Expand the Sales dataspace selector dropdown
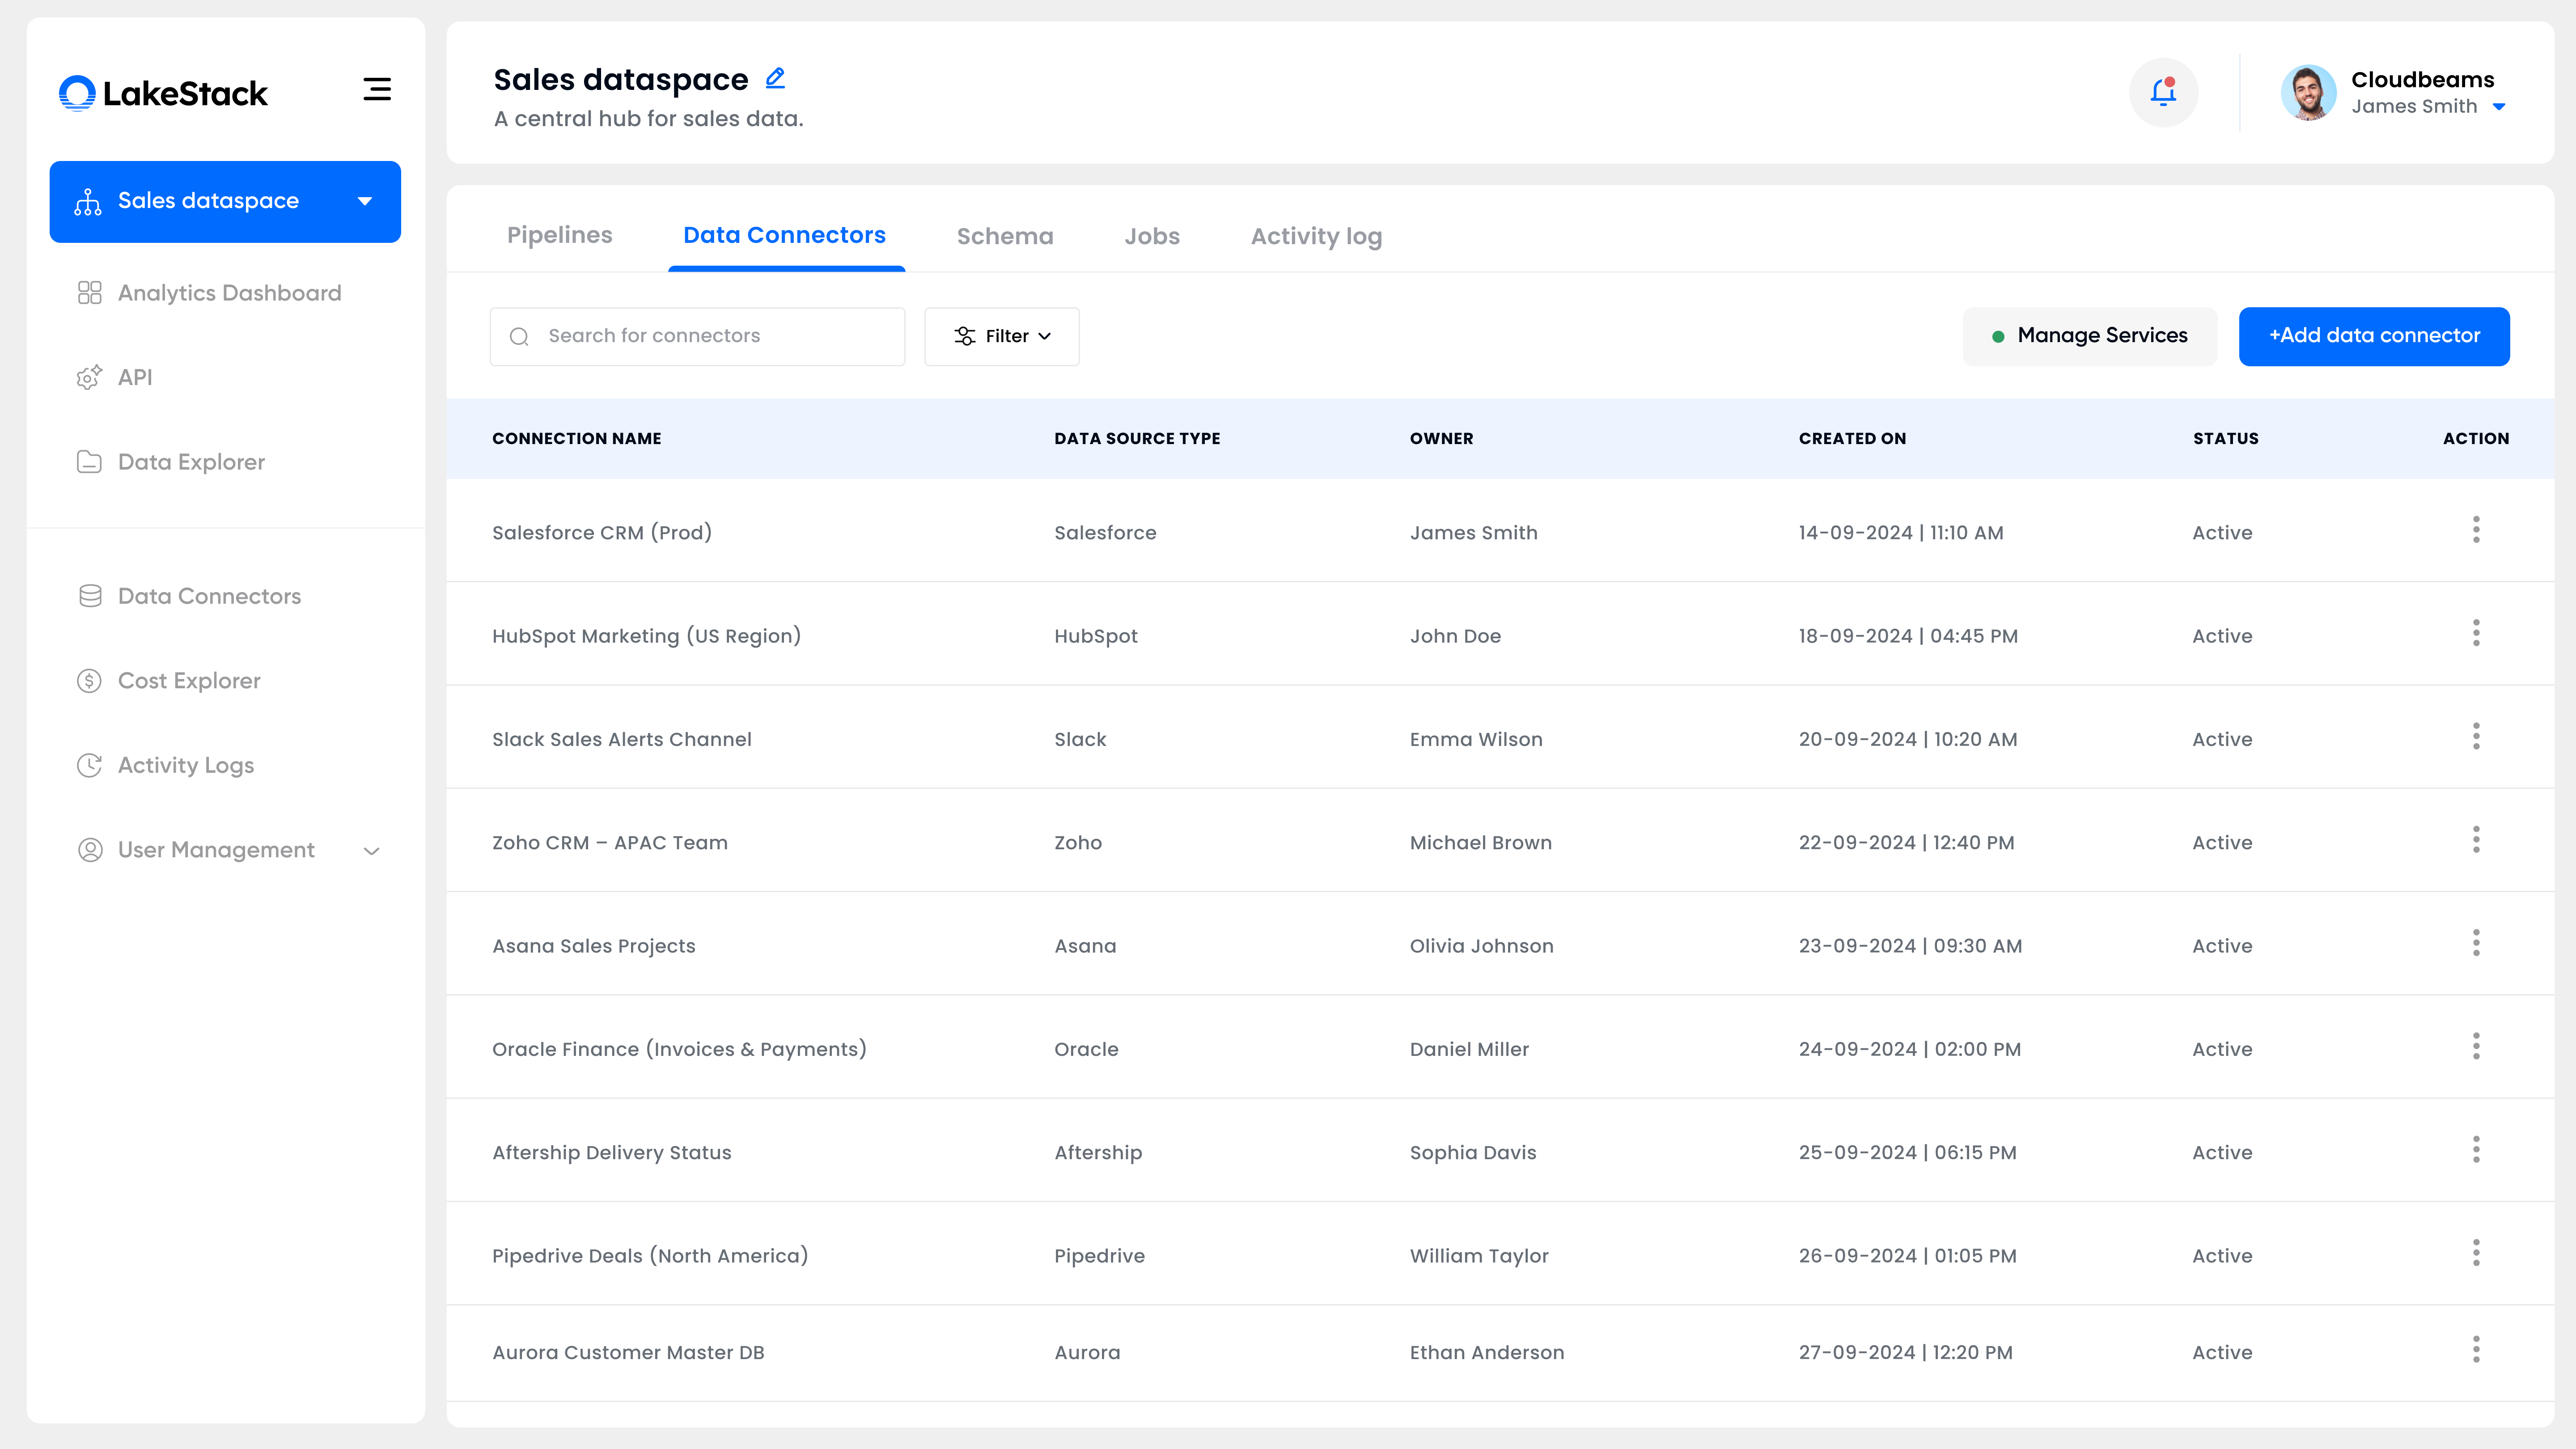The height and width of the screenshot is (1449, 2576). (x=365, y=201)
